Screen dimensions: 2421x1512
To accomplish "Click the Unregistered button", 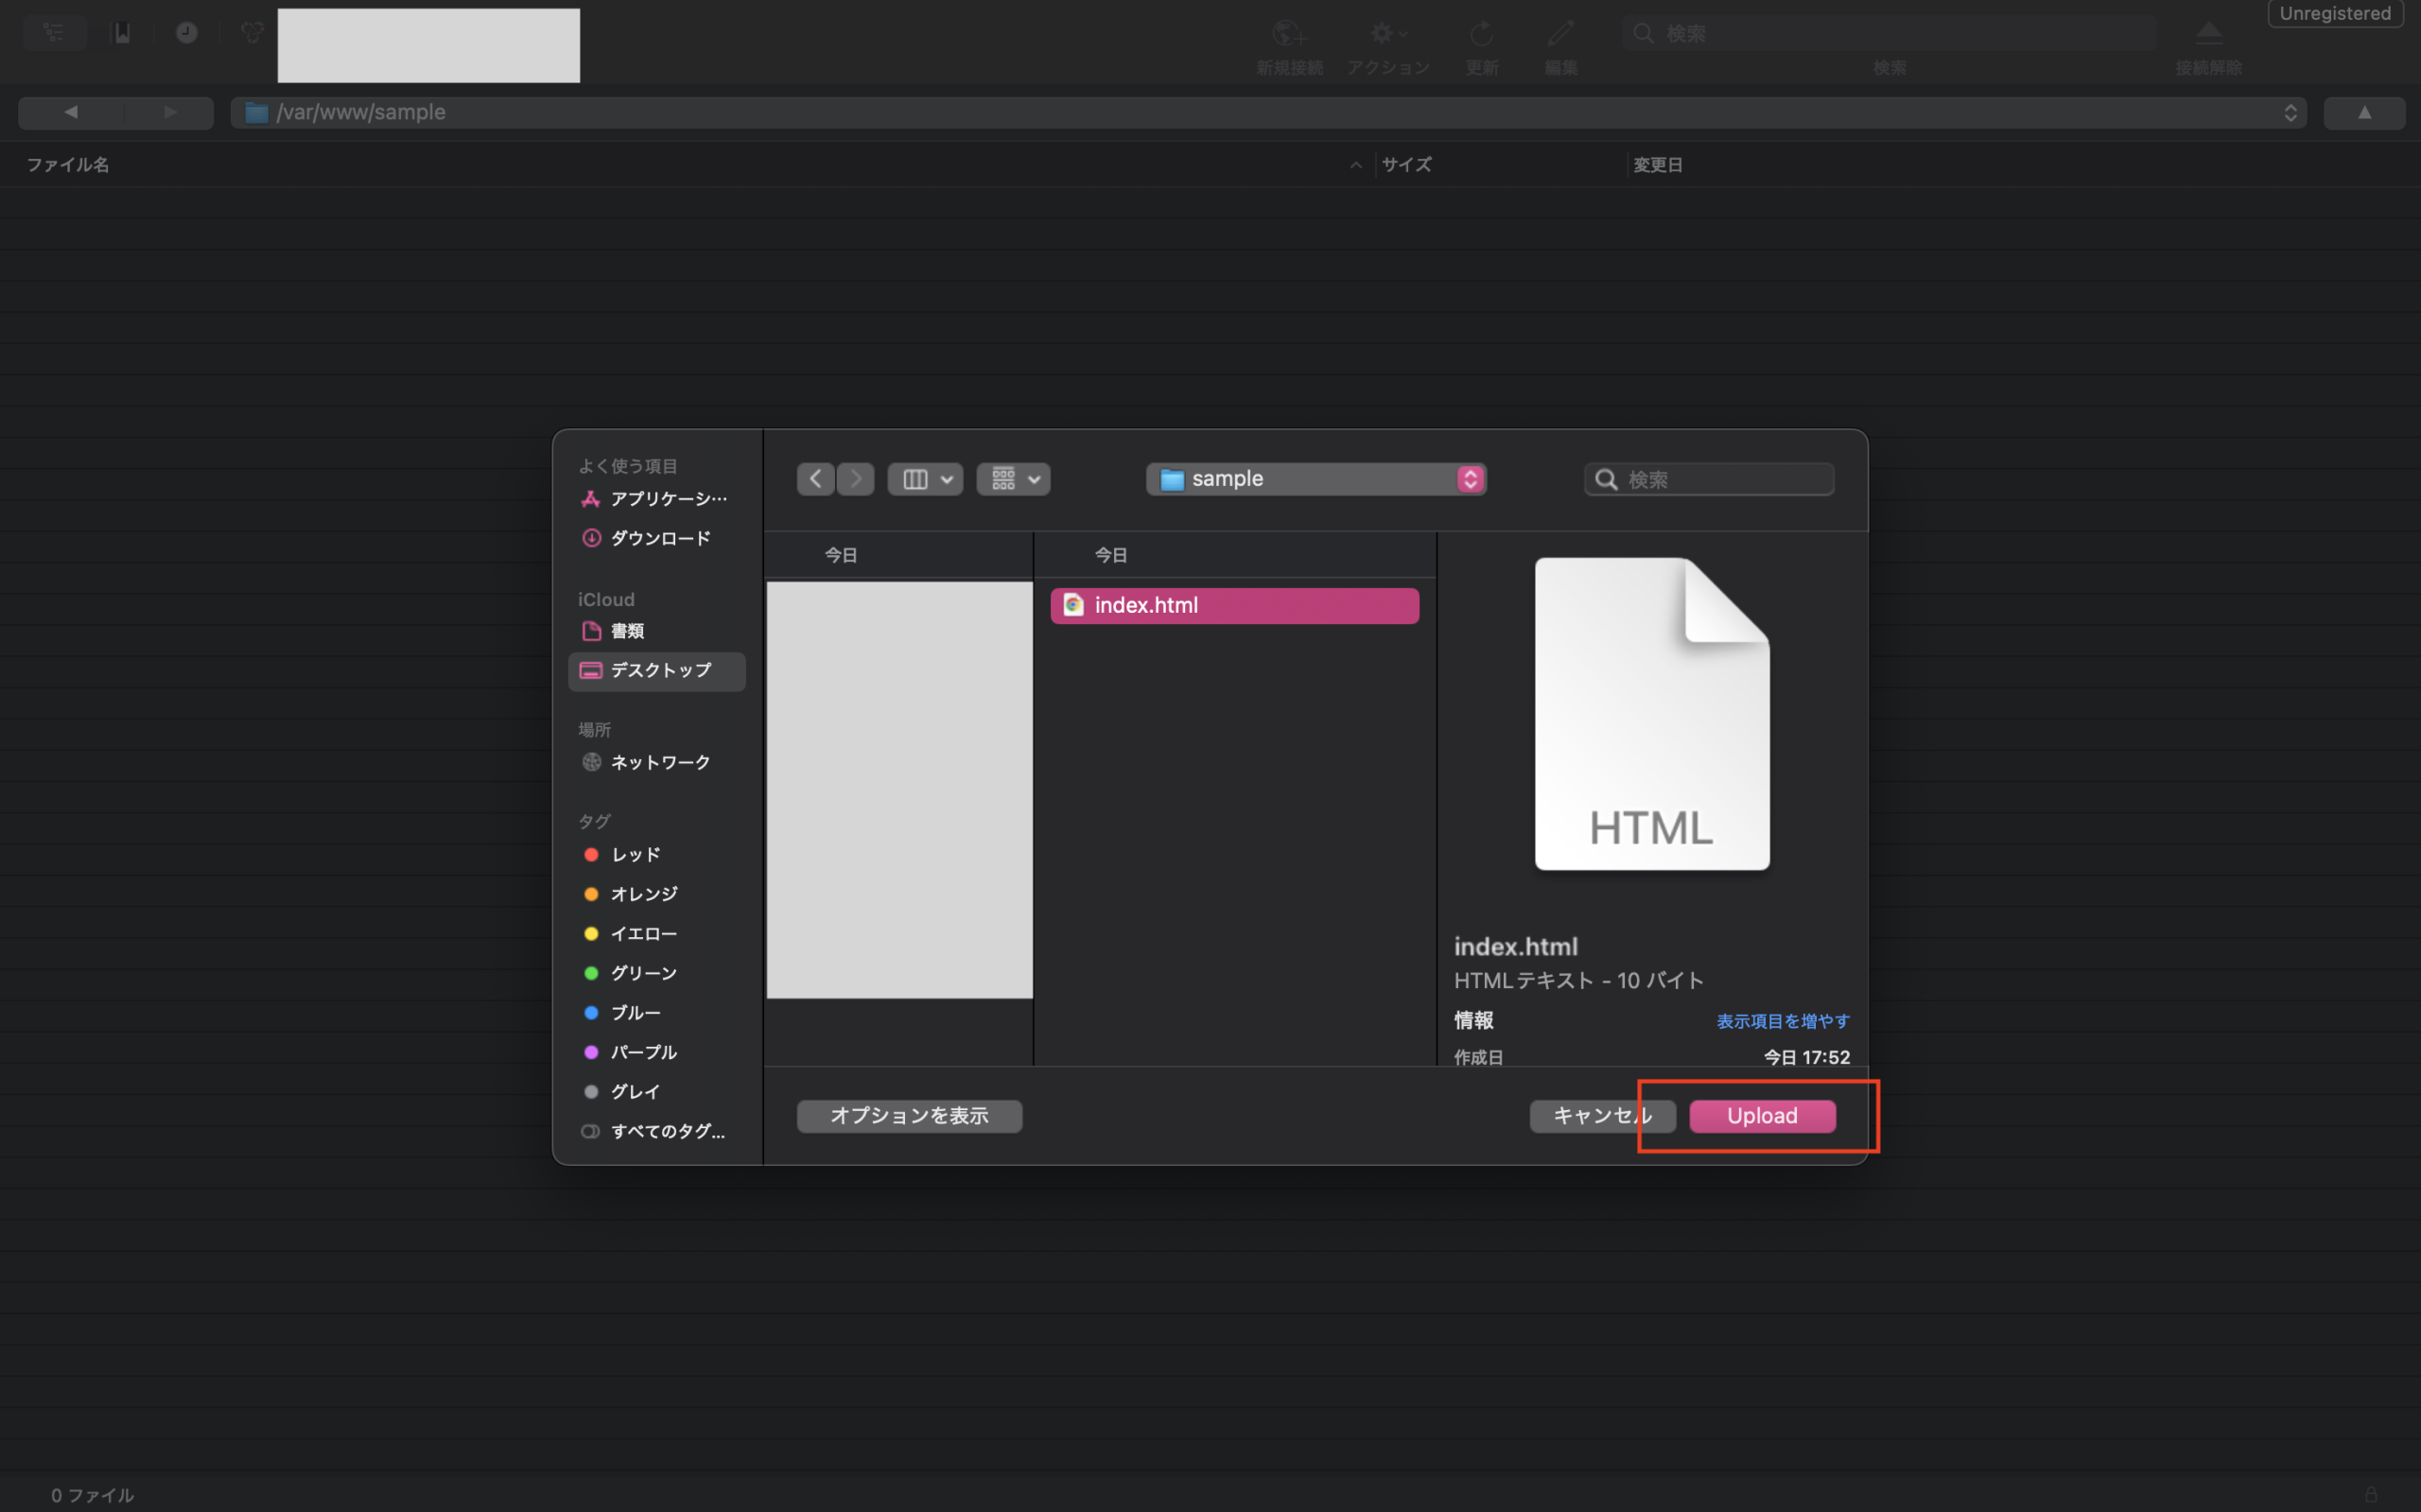I will (x=2335, y=14).
